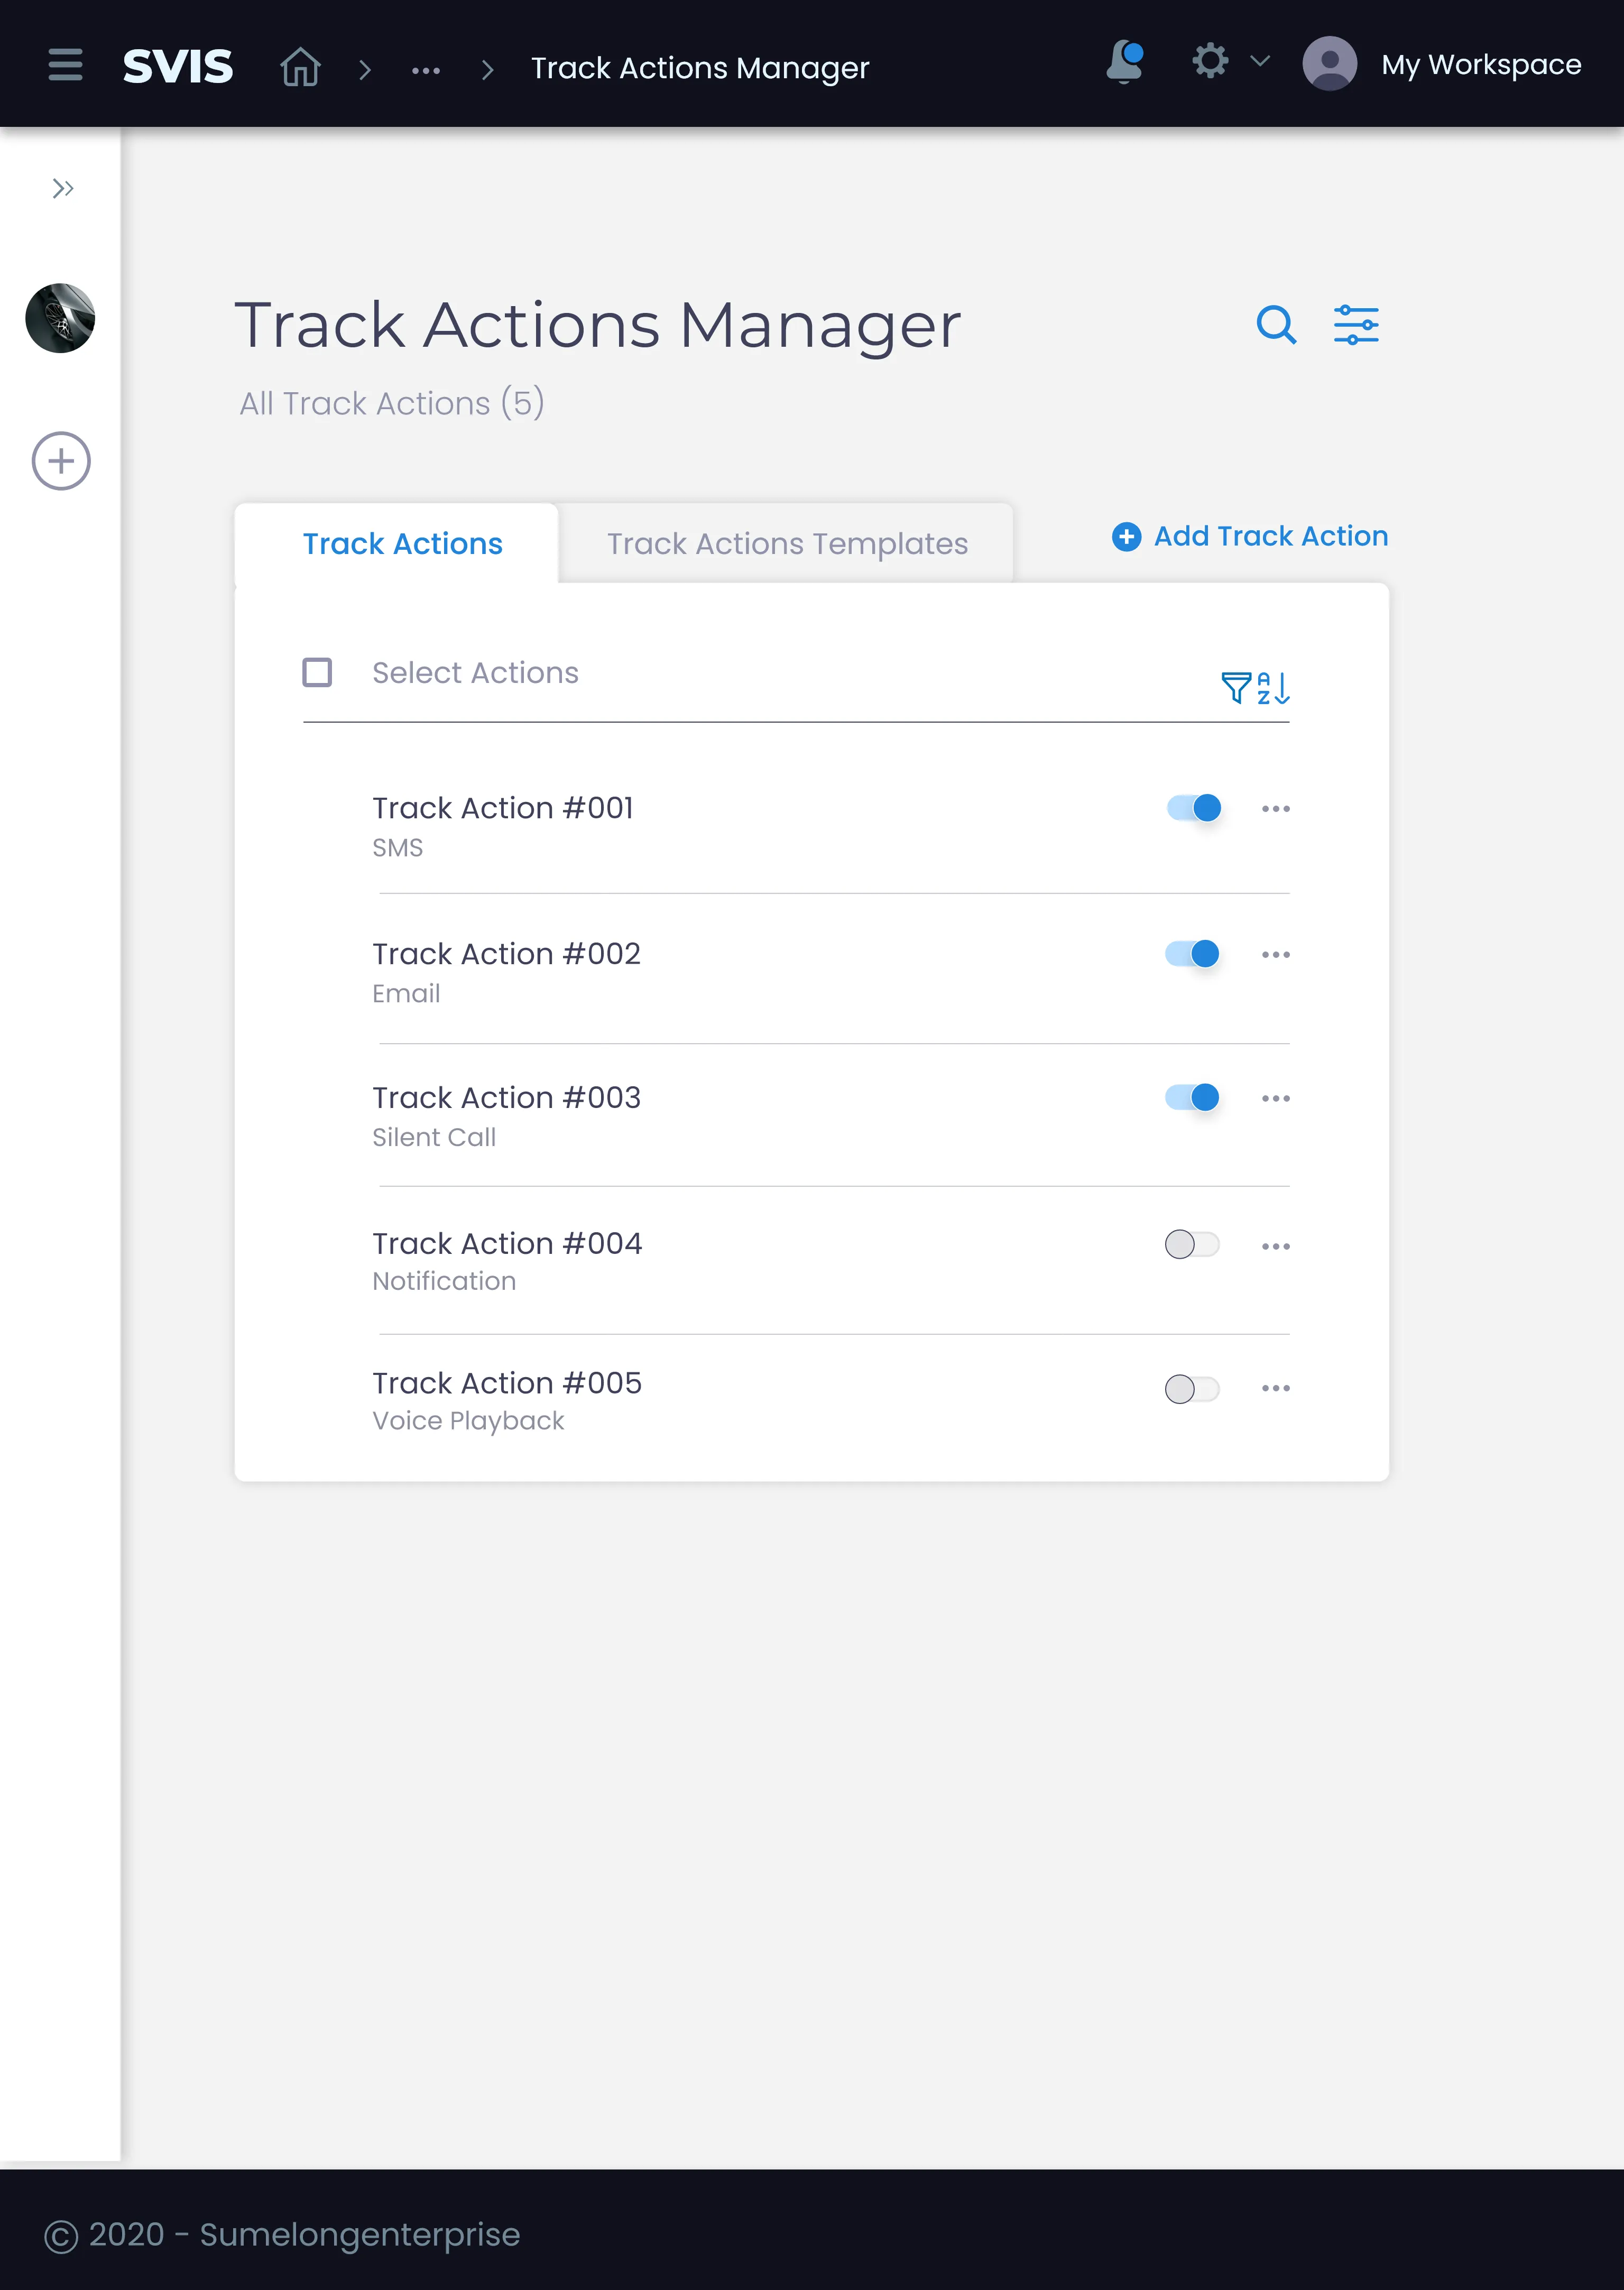
Task: Open My Workspace menu
Action: (x=1481, y=65)
